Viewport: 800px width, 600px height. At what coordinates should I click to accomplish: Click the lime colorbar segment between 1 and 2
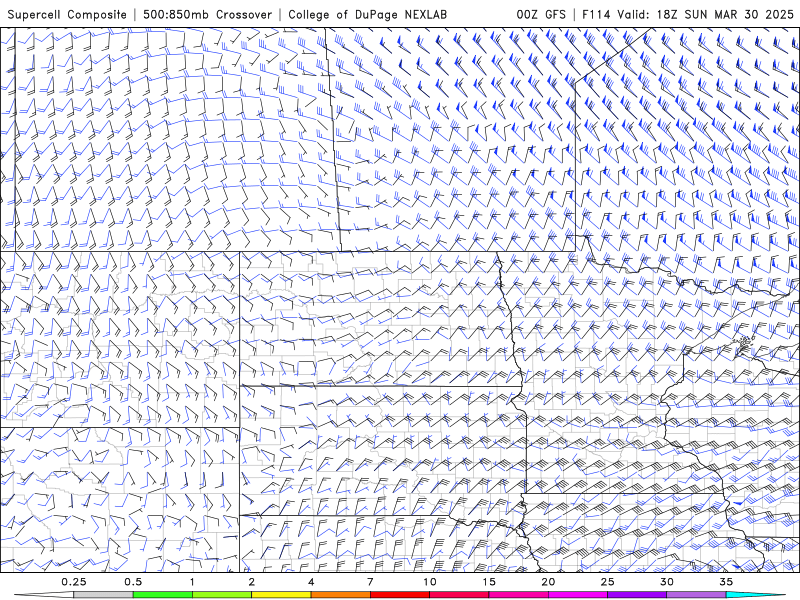pos(222,595)
